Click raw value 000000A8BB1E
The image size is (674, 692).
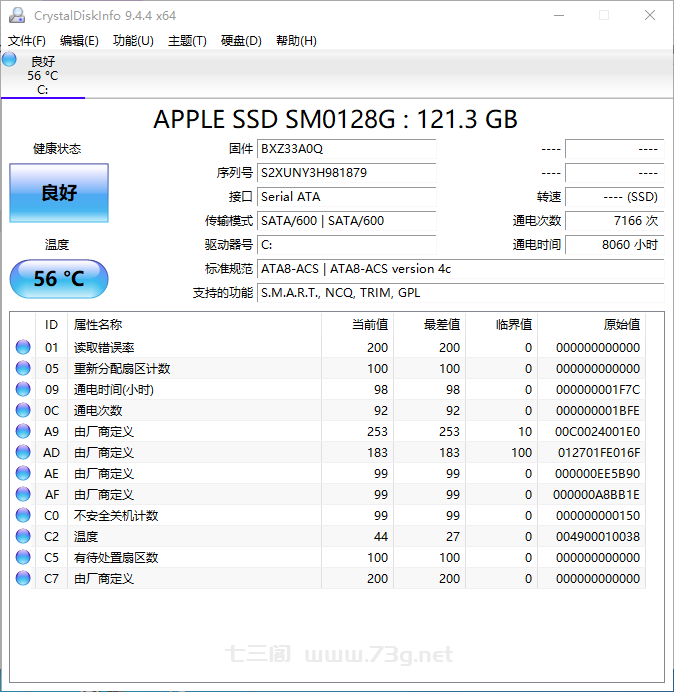596,495
